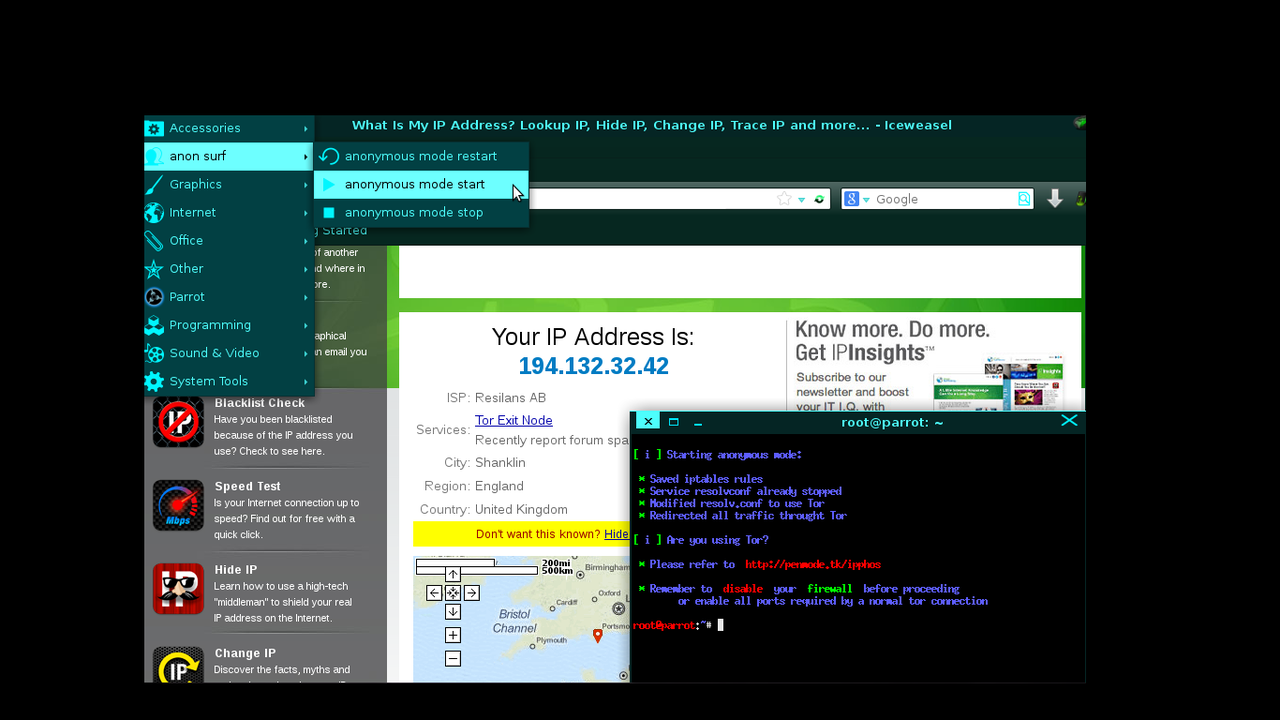Open the Other menu category
The height and width of the screenshot is (720, 1280).
[x=229, y=268]
